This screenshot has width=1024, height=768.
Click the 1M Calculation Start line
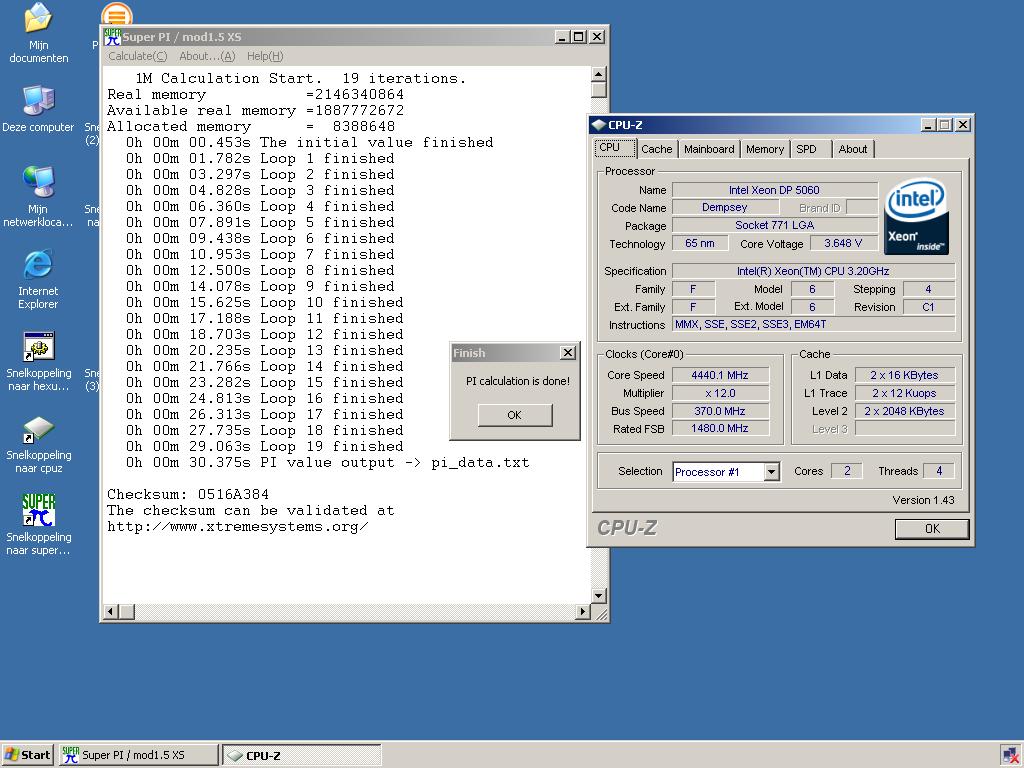tap(300, 78)
